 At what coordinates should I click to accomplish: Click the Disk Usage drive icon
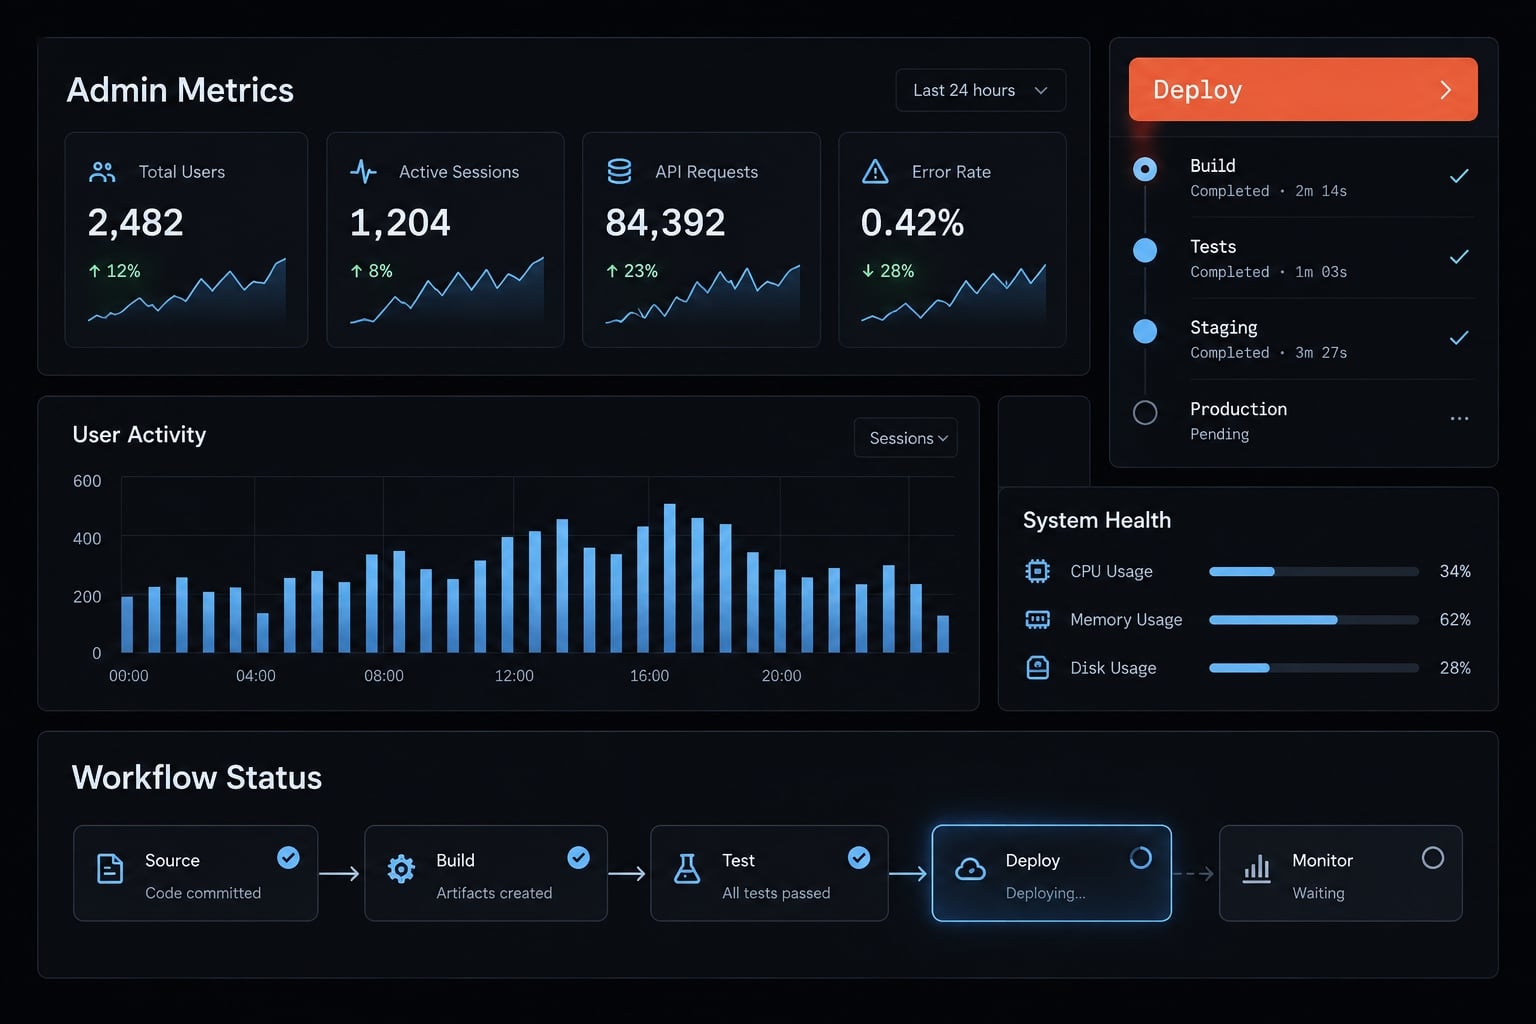click(x=1038, y=668)
